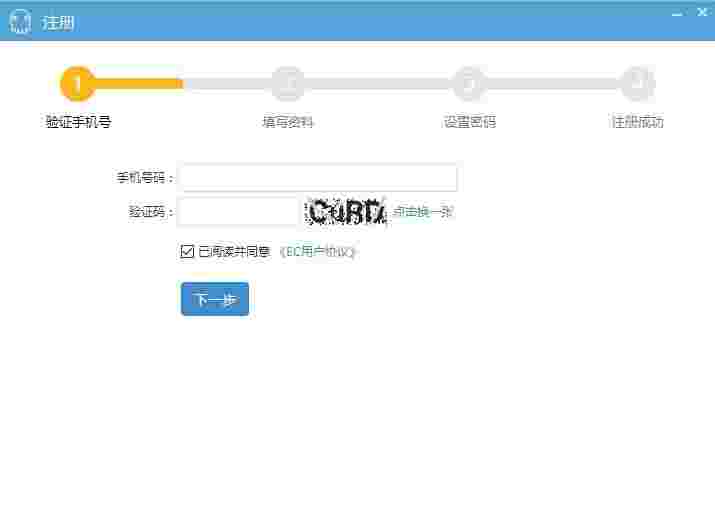
Task: Click the 手机号码 field label
Action: (144, 177)
